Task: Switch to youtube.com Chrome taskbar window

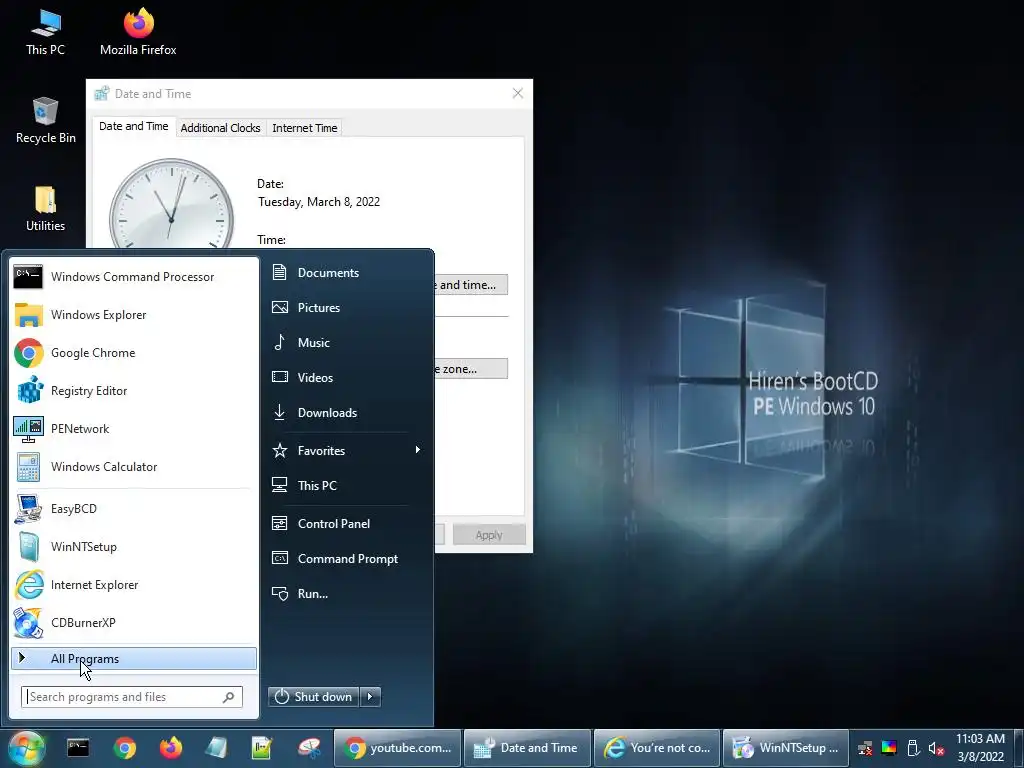Action: 398,748
